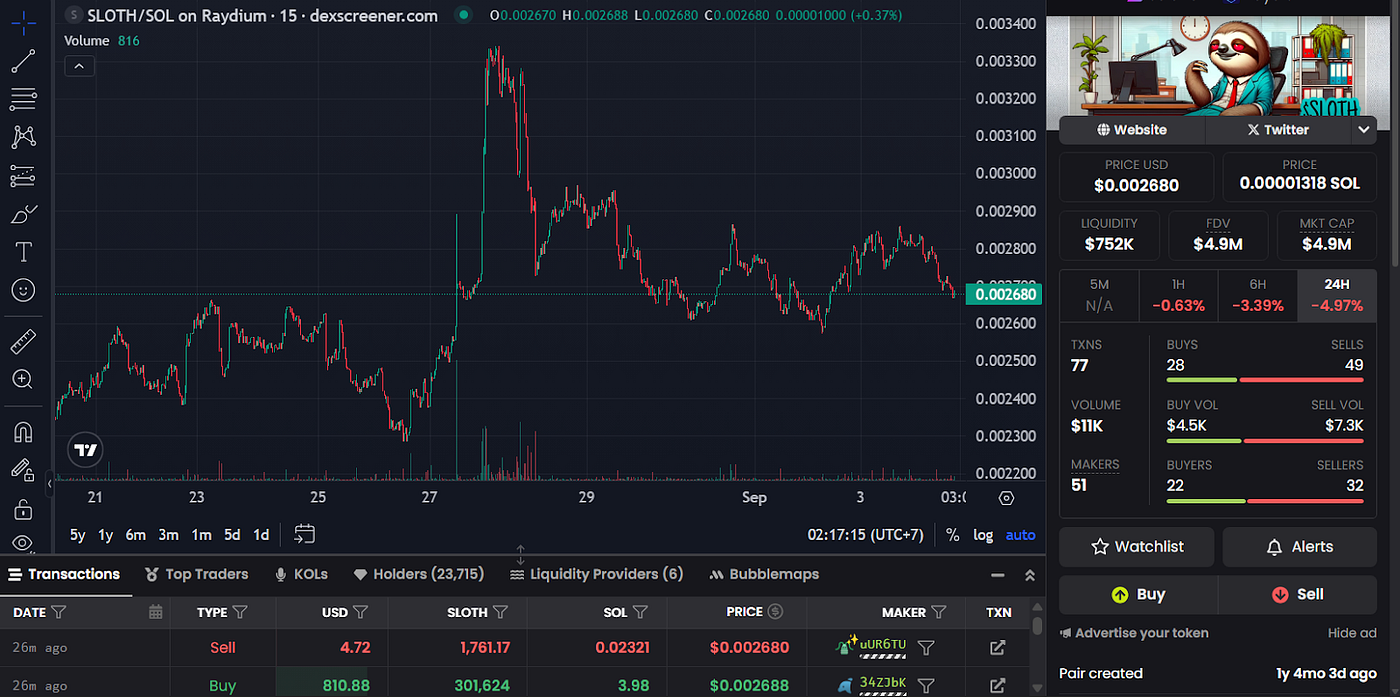
Task: Select the crosshair cursor tool
Action: 23,22
